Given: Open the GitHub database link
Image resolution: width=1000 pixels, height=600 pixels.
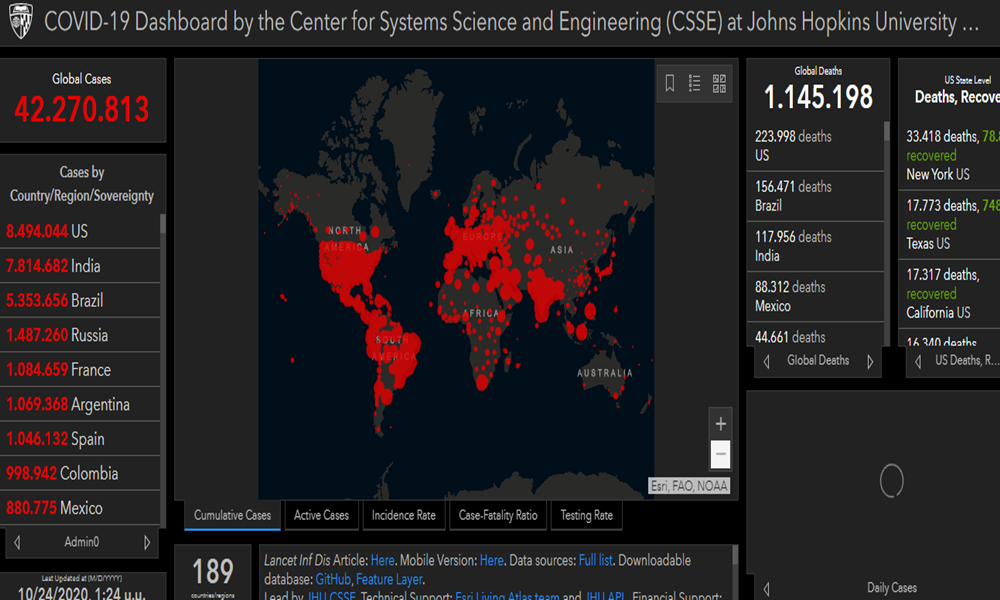Looking at the screenshot, I should [332, 579].
